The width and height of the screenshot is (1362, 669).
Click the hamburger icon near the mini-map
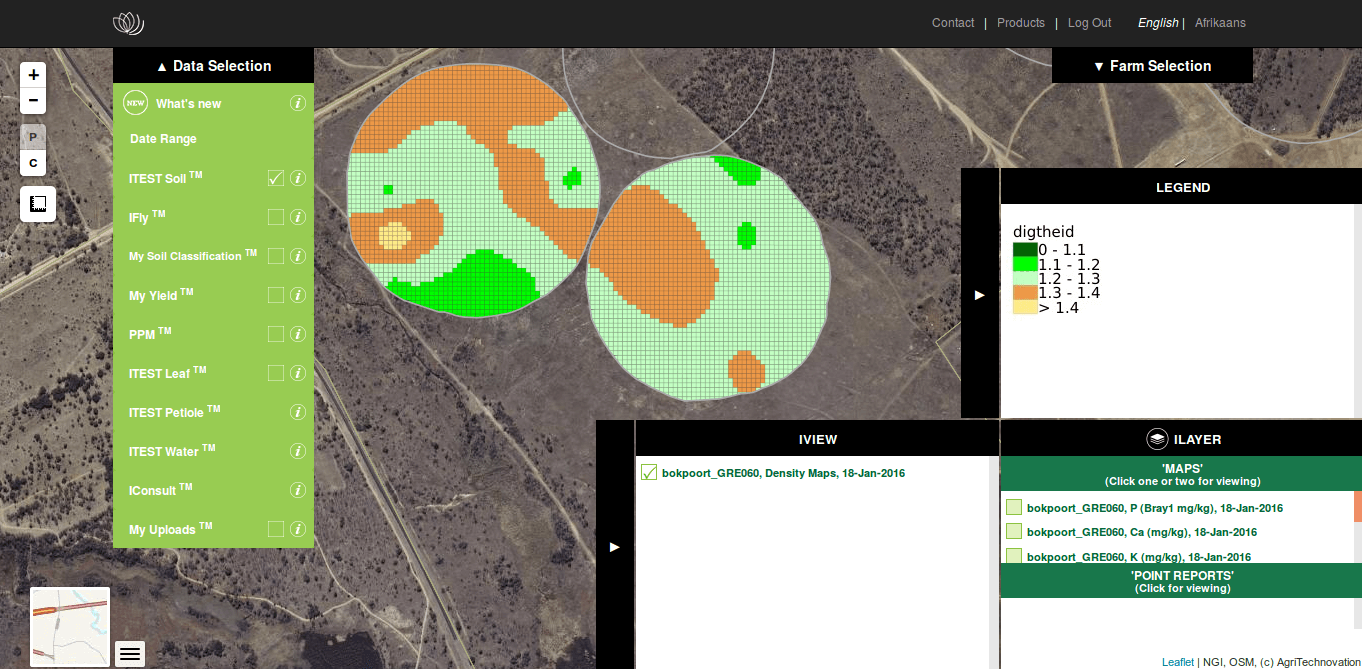coord(129,653)
